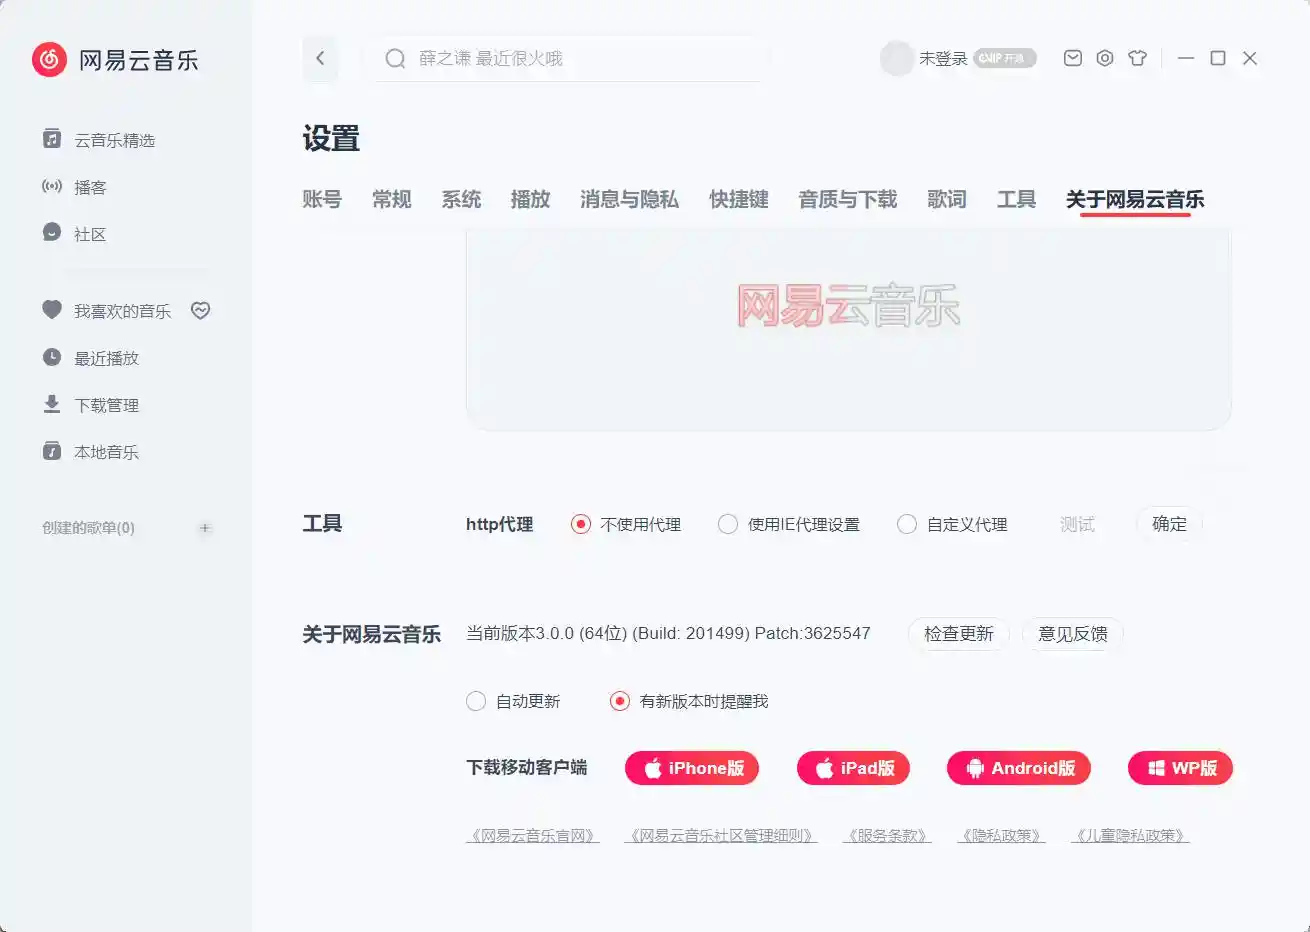Click the theme skin shirt icon
The width and height of the screenshot is (1310, 932).
[x=1138, y=58]
